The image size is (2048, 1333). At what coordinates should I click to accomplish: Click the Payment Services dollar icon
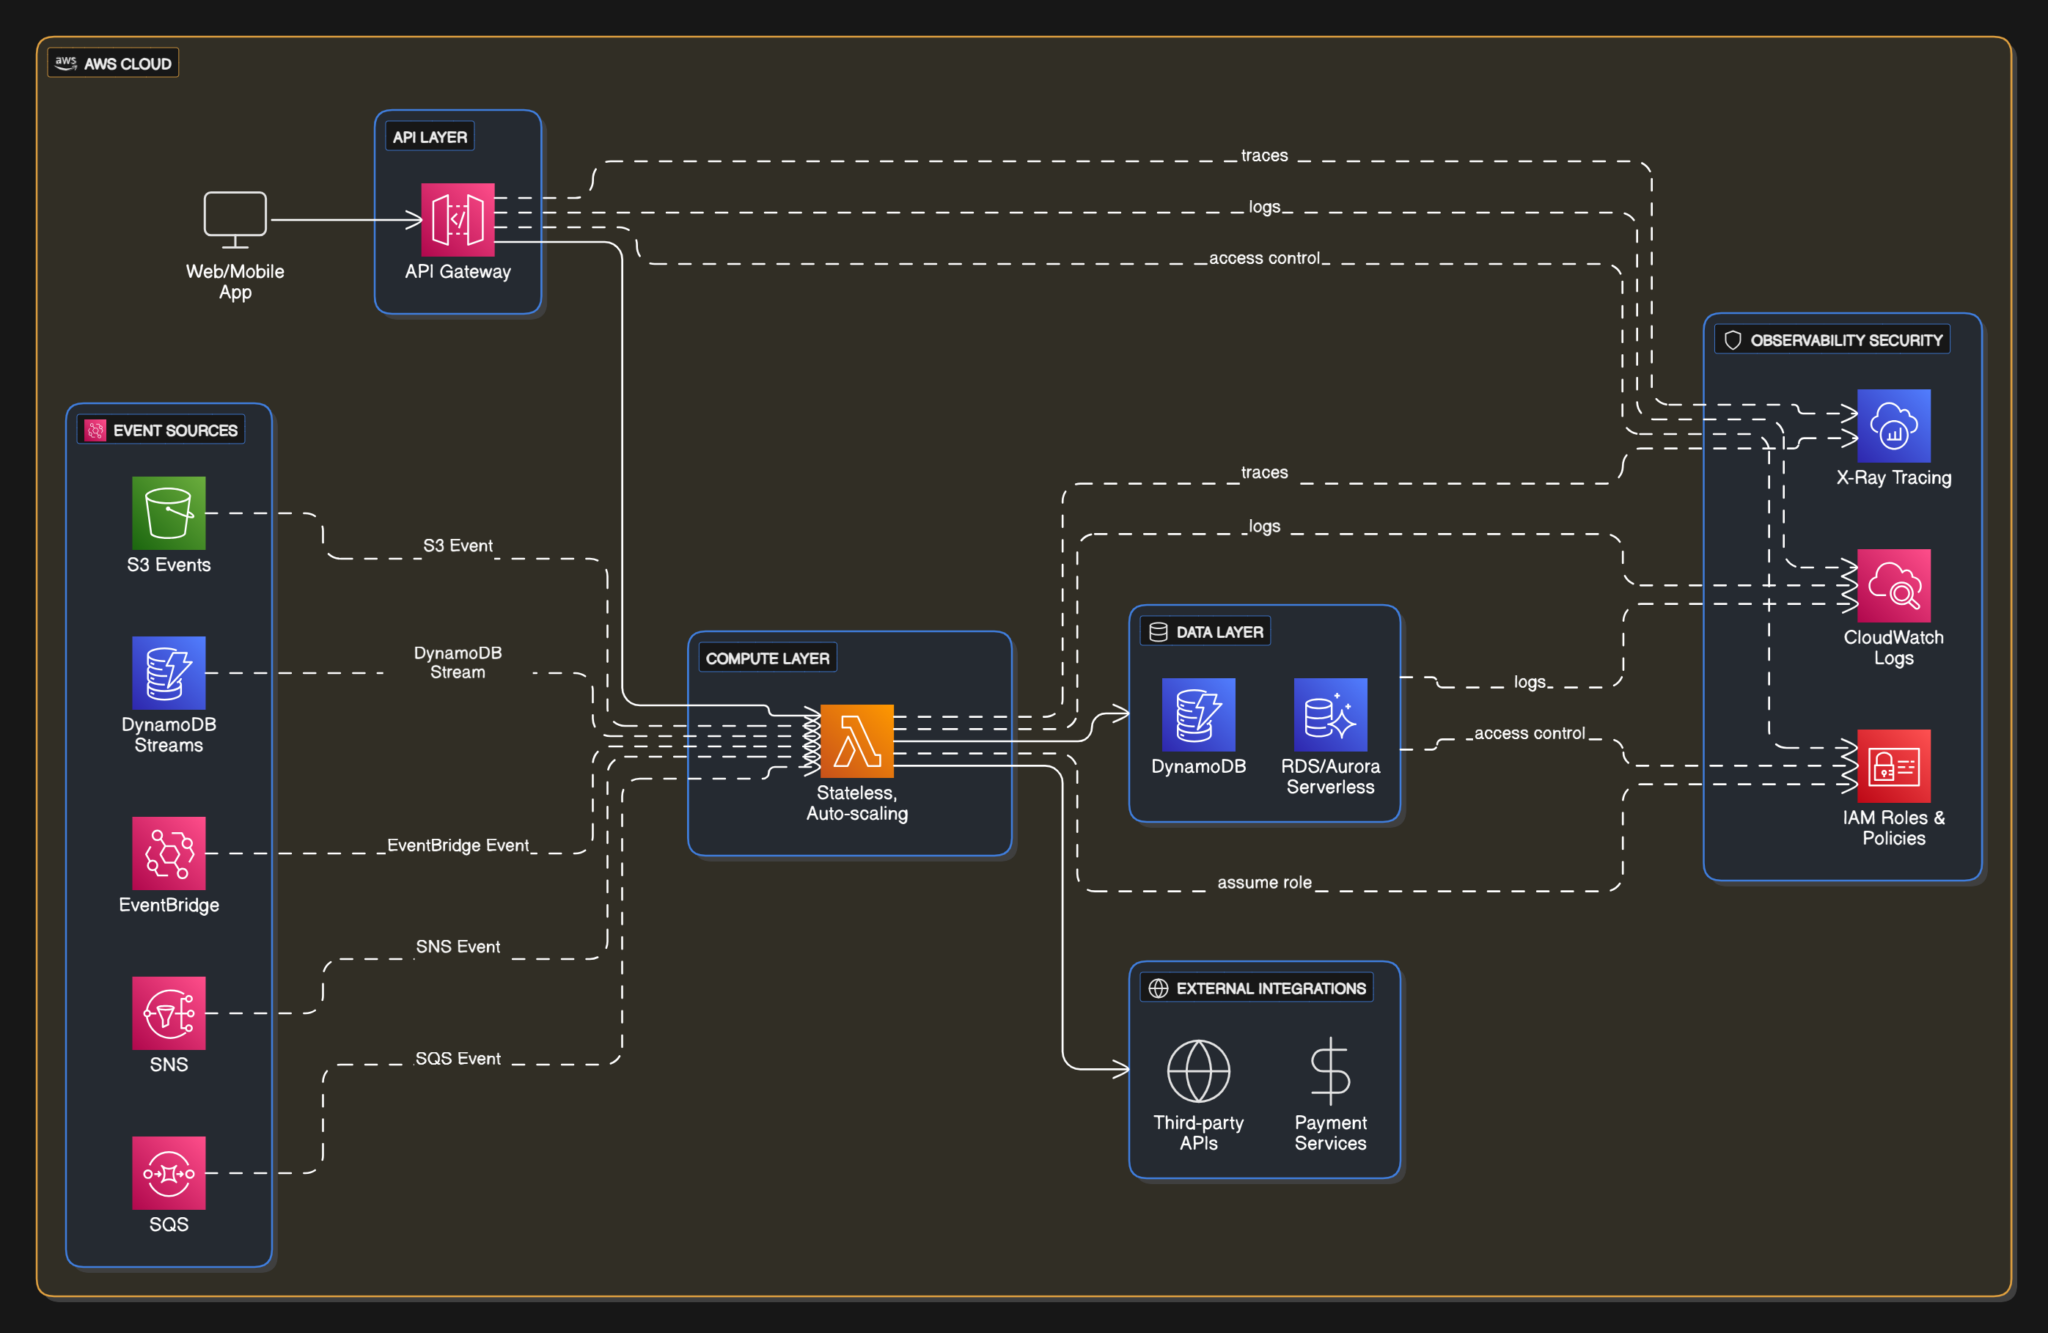click(1330, 1070)
